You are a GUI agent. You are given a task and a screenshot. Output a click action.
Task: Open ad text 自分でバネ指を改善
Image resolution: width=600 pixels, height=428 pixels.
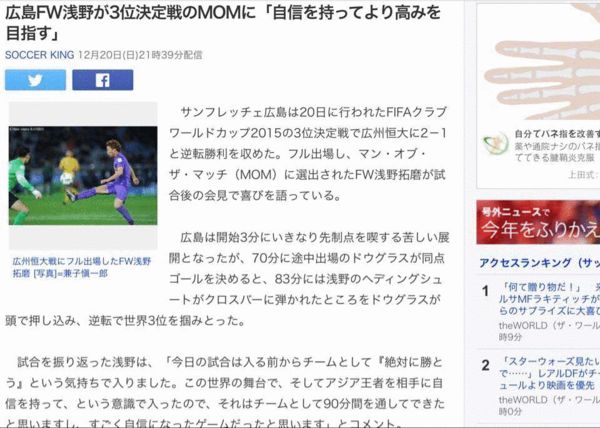(x=557, y=133)
